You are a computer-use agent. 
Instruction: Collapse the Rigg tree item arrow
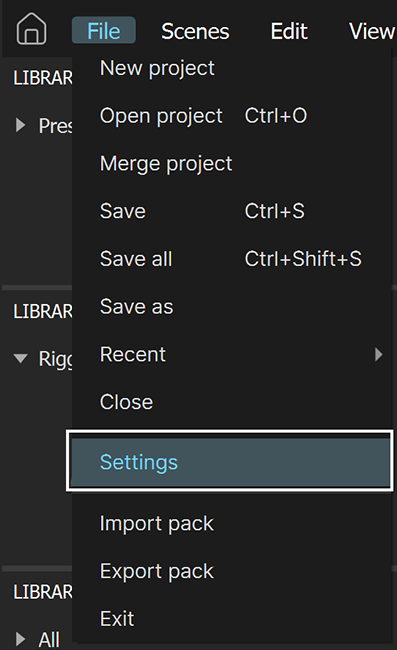coord(20,358)
